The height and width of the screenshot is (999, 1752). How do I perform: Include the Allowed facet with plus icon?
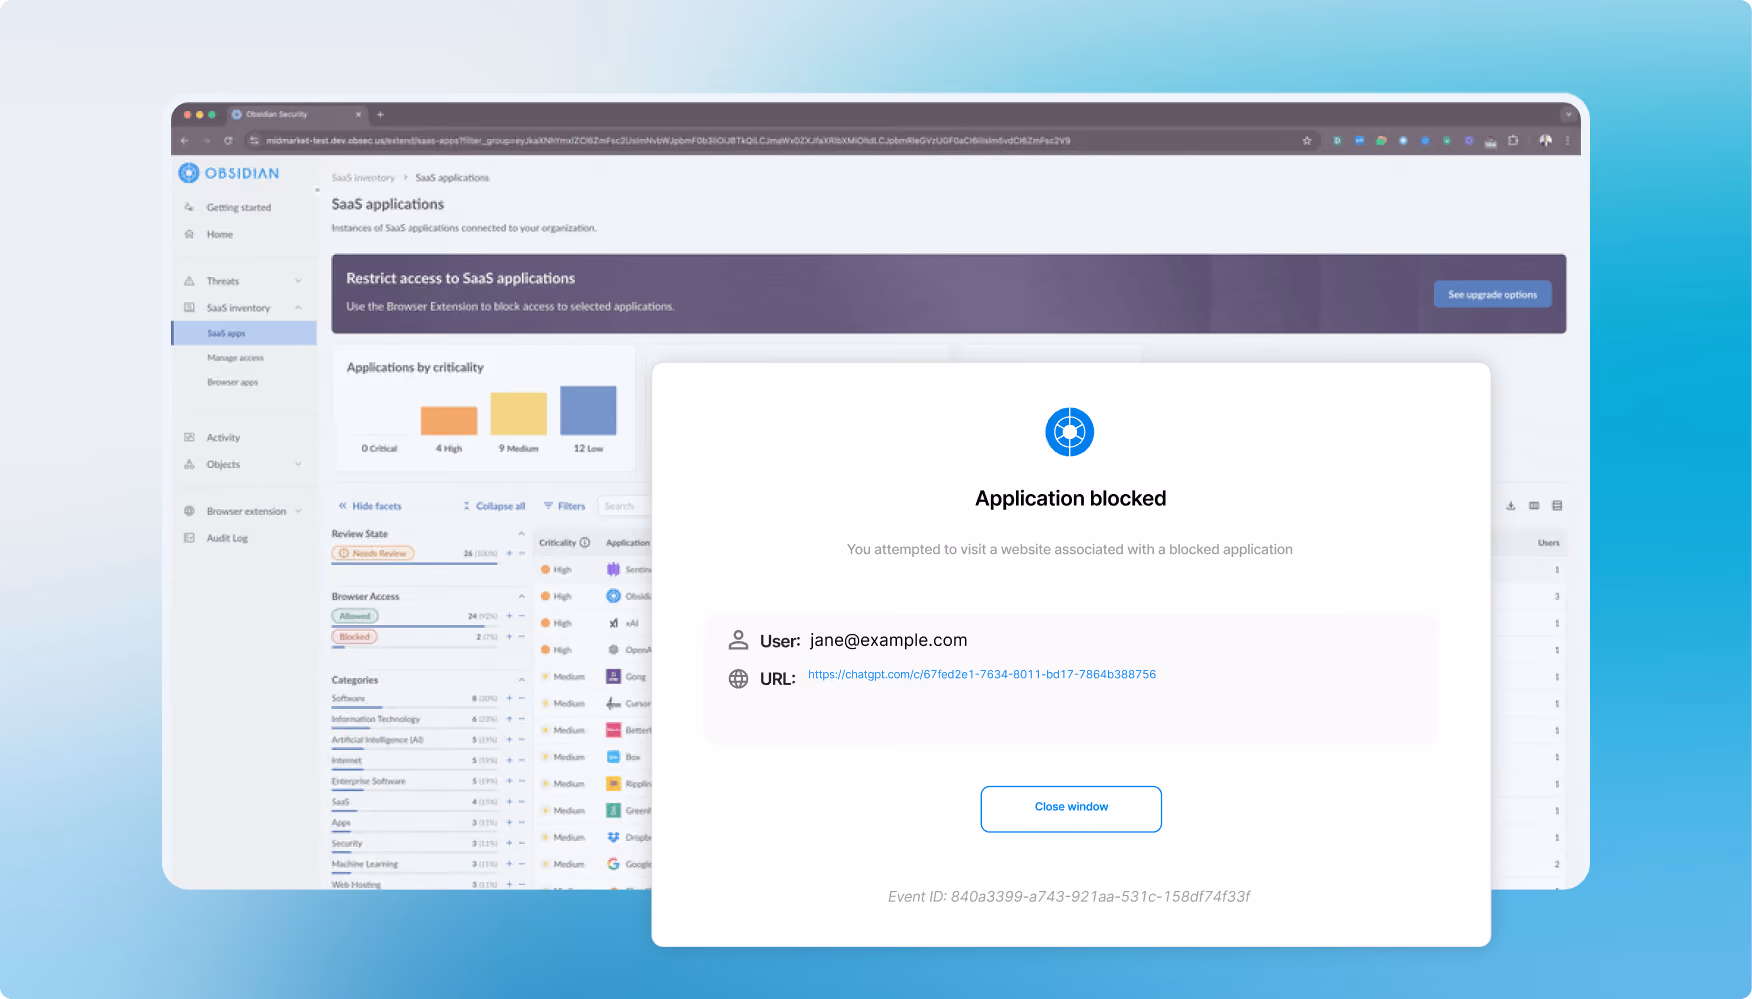point(509,617)
